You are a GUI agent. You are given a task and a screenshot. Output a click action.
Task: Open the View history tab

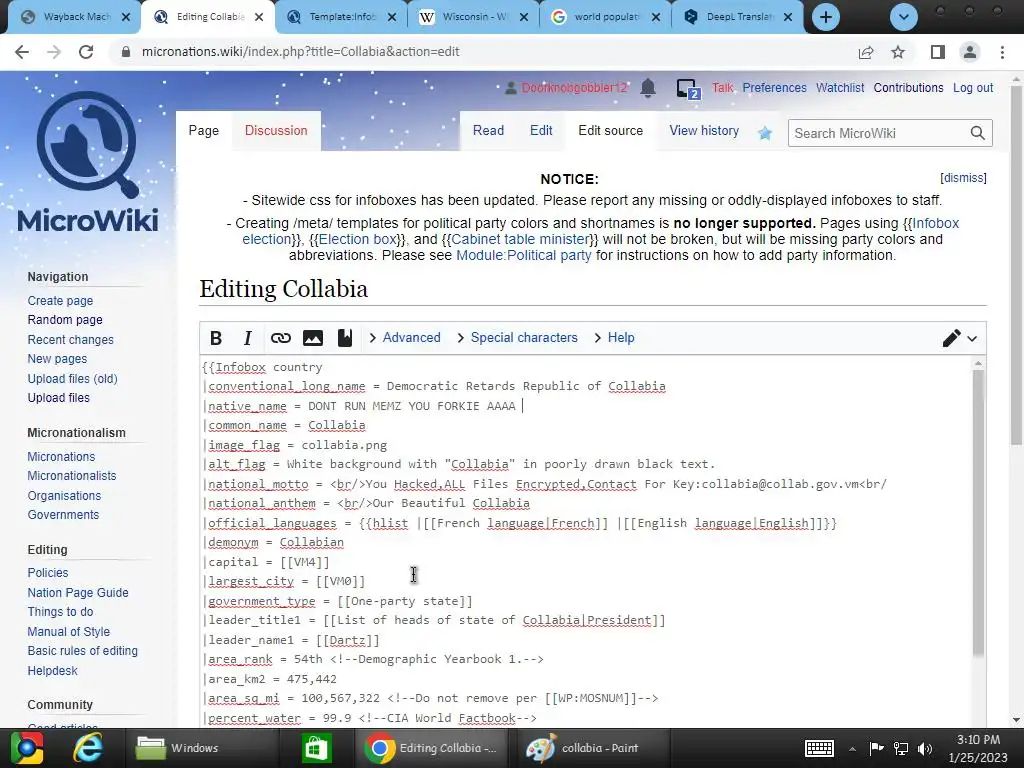pos(704,131)
